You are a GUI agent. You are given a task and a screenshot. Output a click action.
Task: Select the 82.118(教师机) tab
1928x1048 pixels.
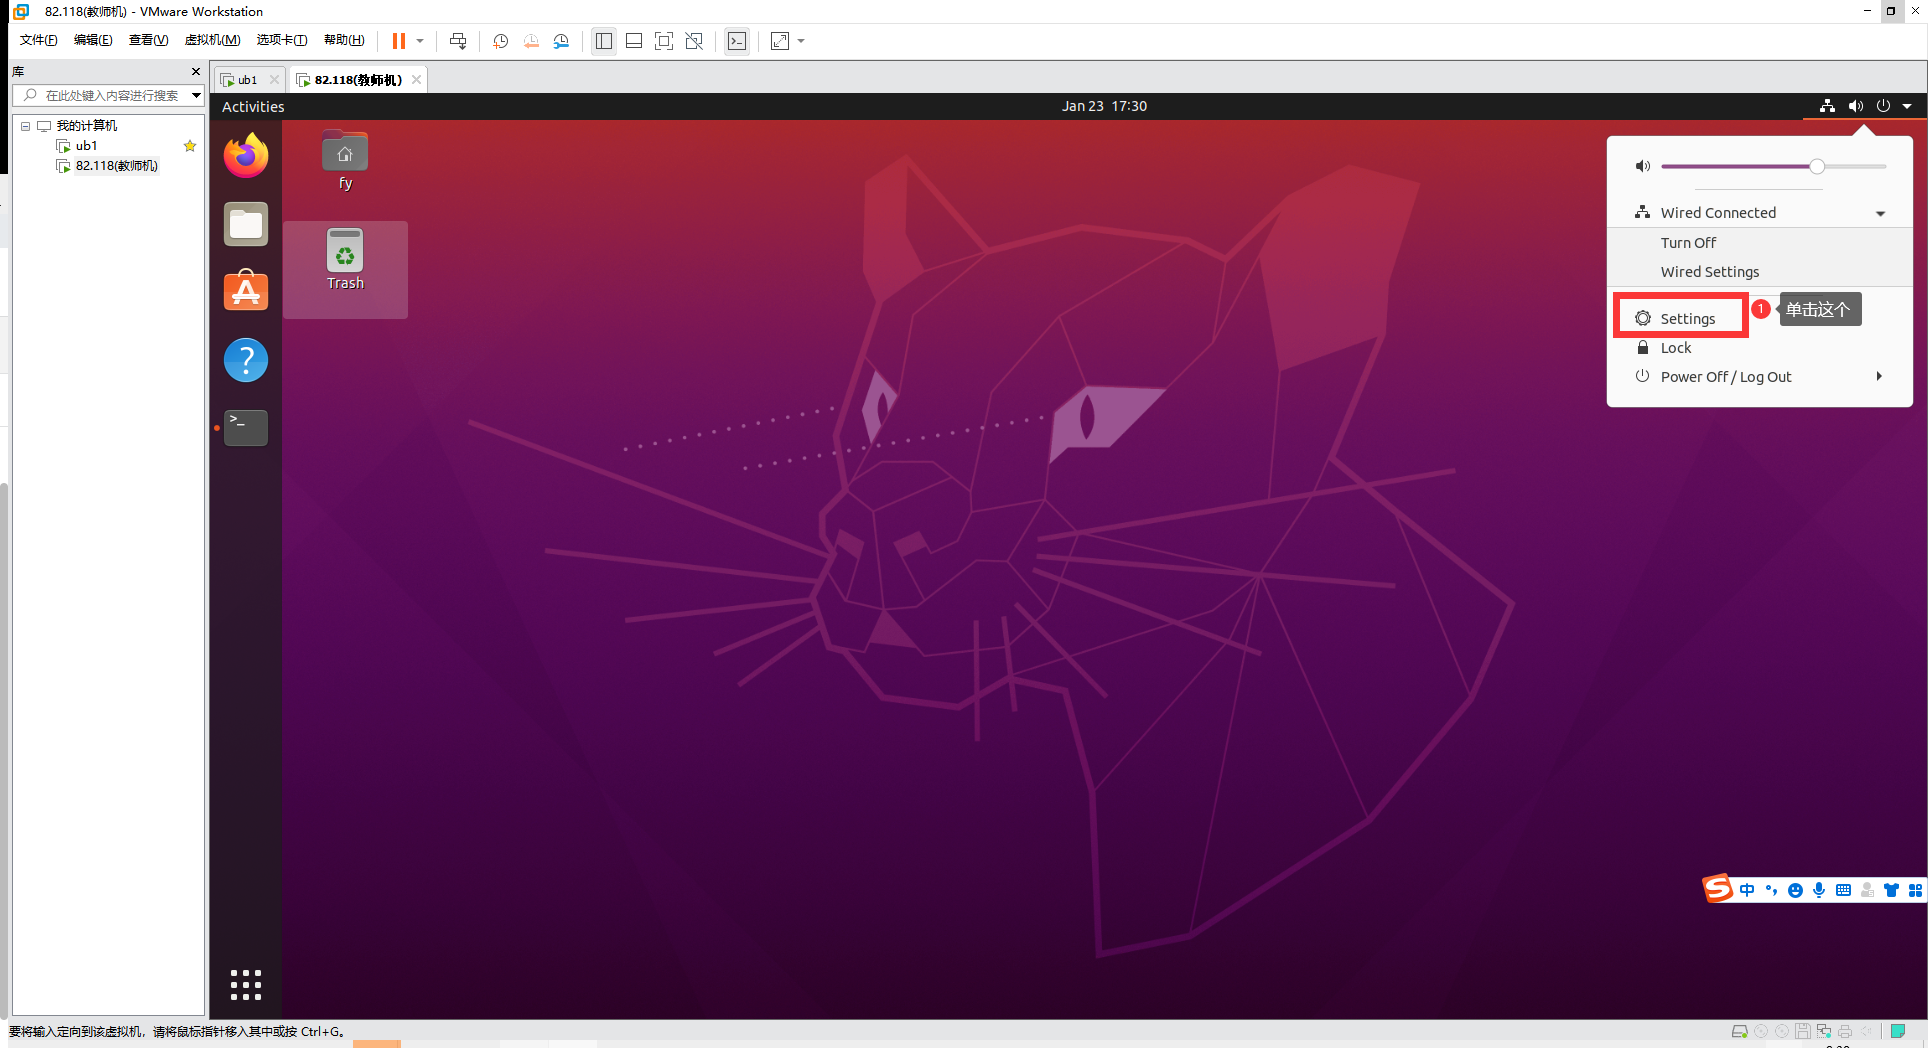tap(358, 80)
